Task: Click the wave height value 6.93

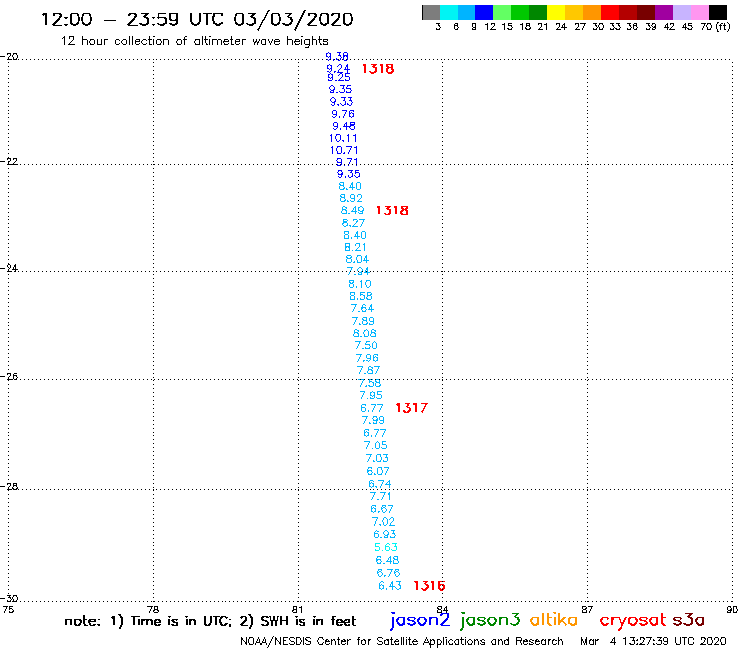Action: 385,534
